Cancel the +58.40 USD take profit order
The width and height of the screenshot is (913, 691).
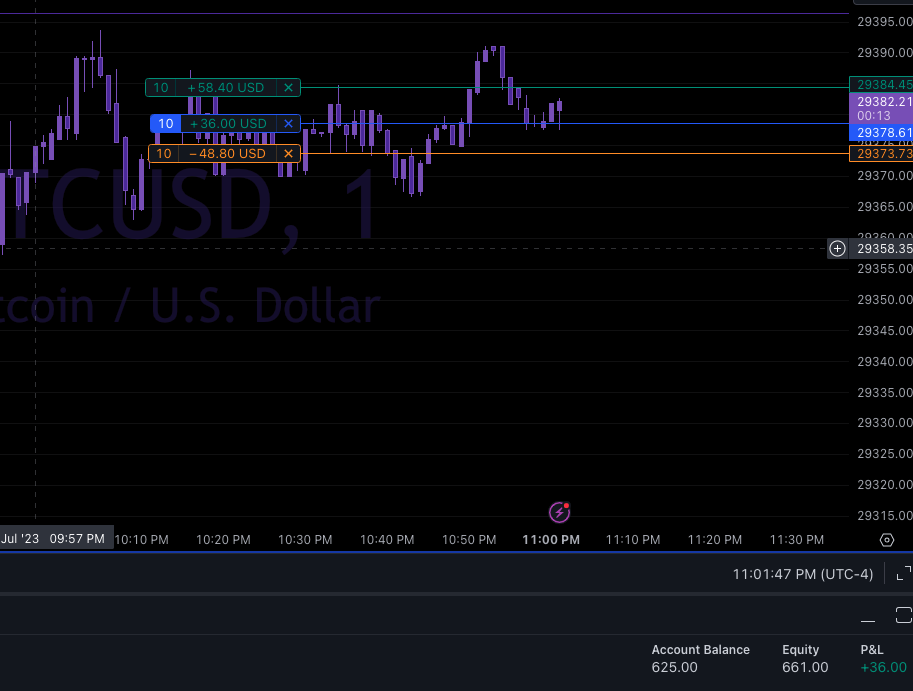[288, 88]
